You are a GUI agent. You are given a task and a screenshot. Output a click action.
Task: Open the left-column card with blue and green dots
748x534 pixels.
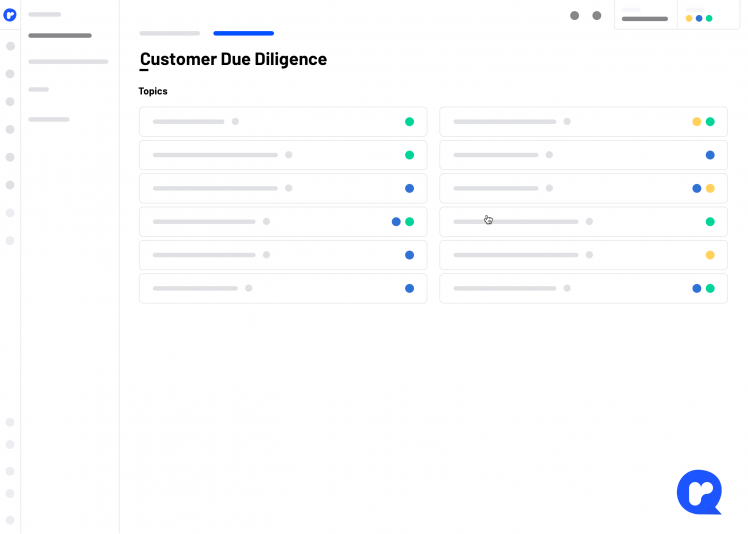pyautogui.click(x=283, y=221)
